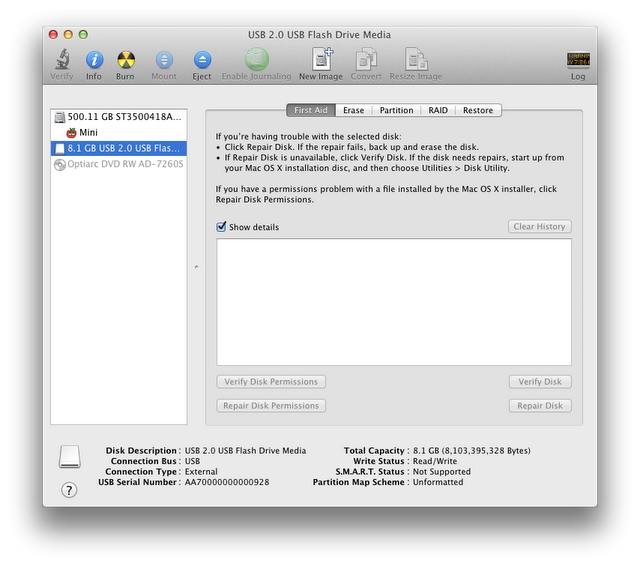The width and height of the screenshot is (640, 566).
Task: Open the Info toolbar icon
Action: coord(94,60)
